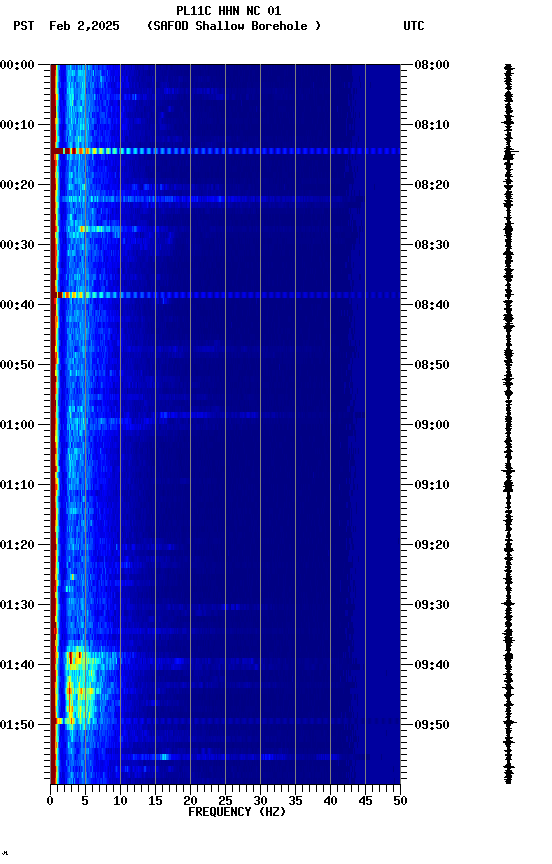
Task: Click the bright low-frequency patch around 09:40–09:50
Action: pos(83,689)
